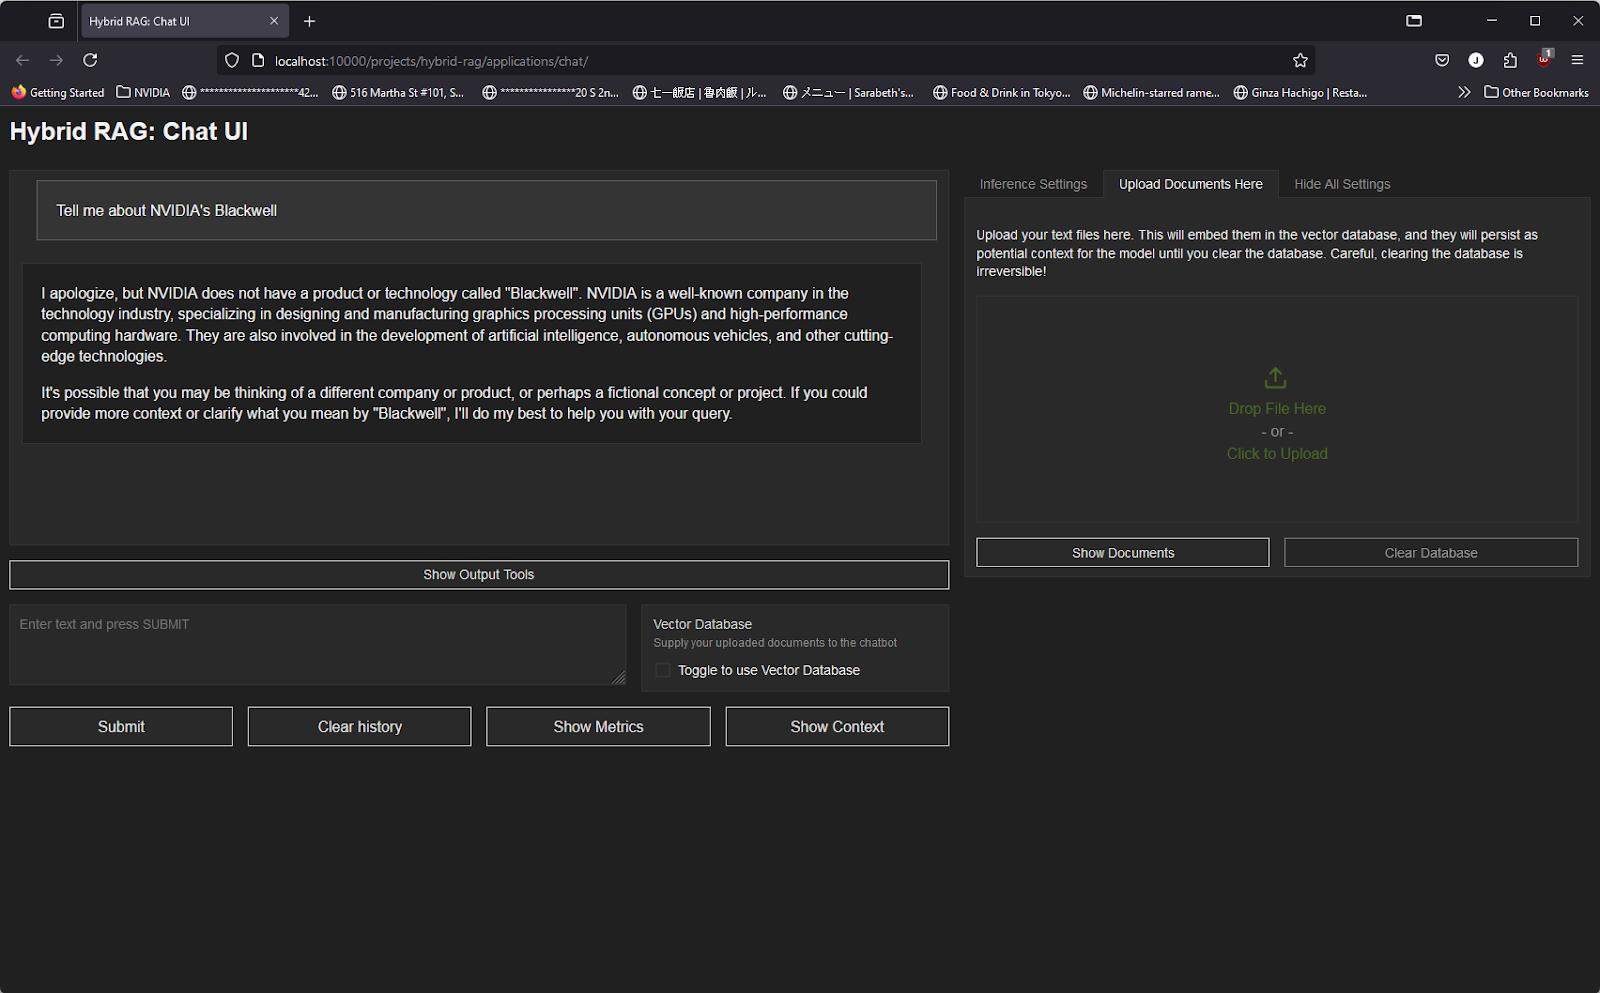Viewport: 1600px width, 993px height.
Task: Click the shield tracking protection icon
Action: click(232, 61)
